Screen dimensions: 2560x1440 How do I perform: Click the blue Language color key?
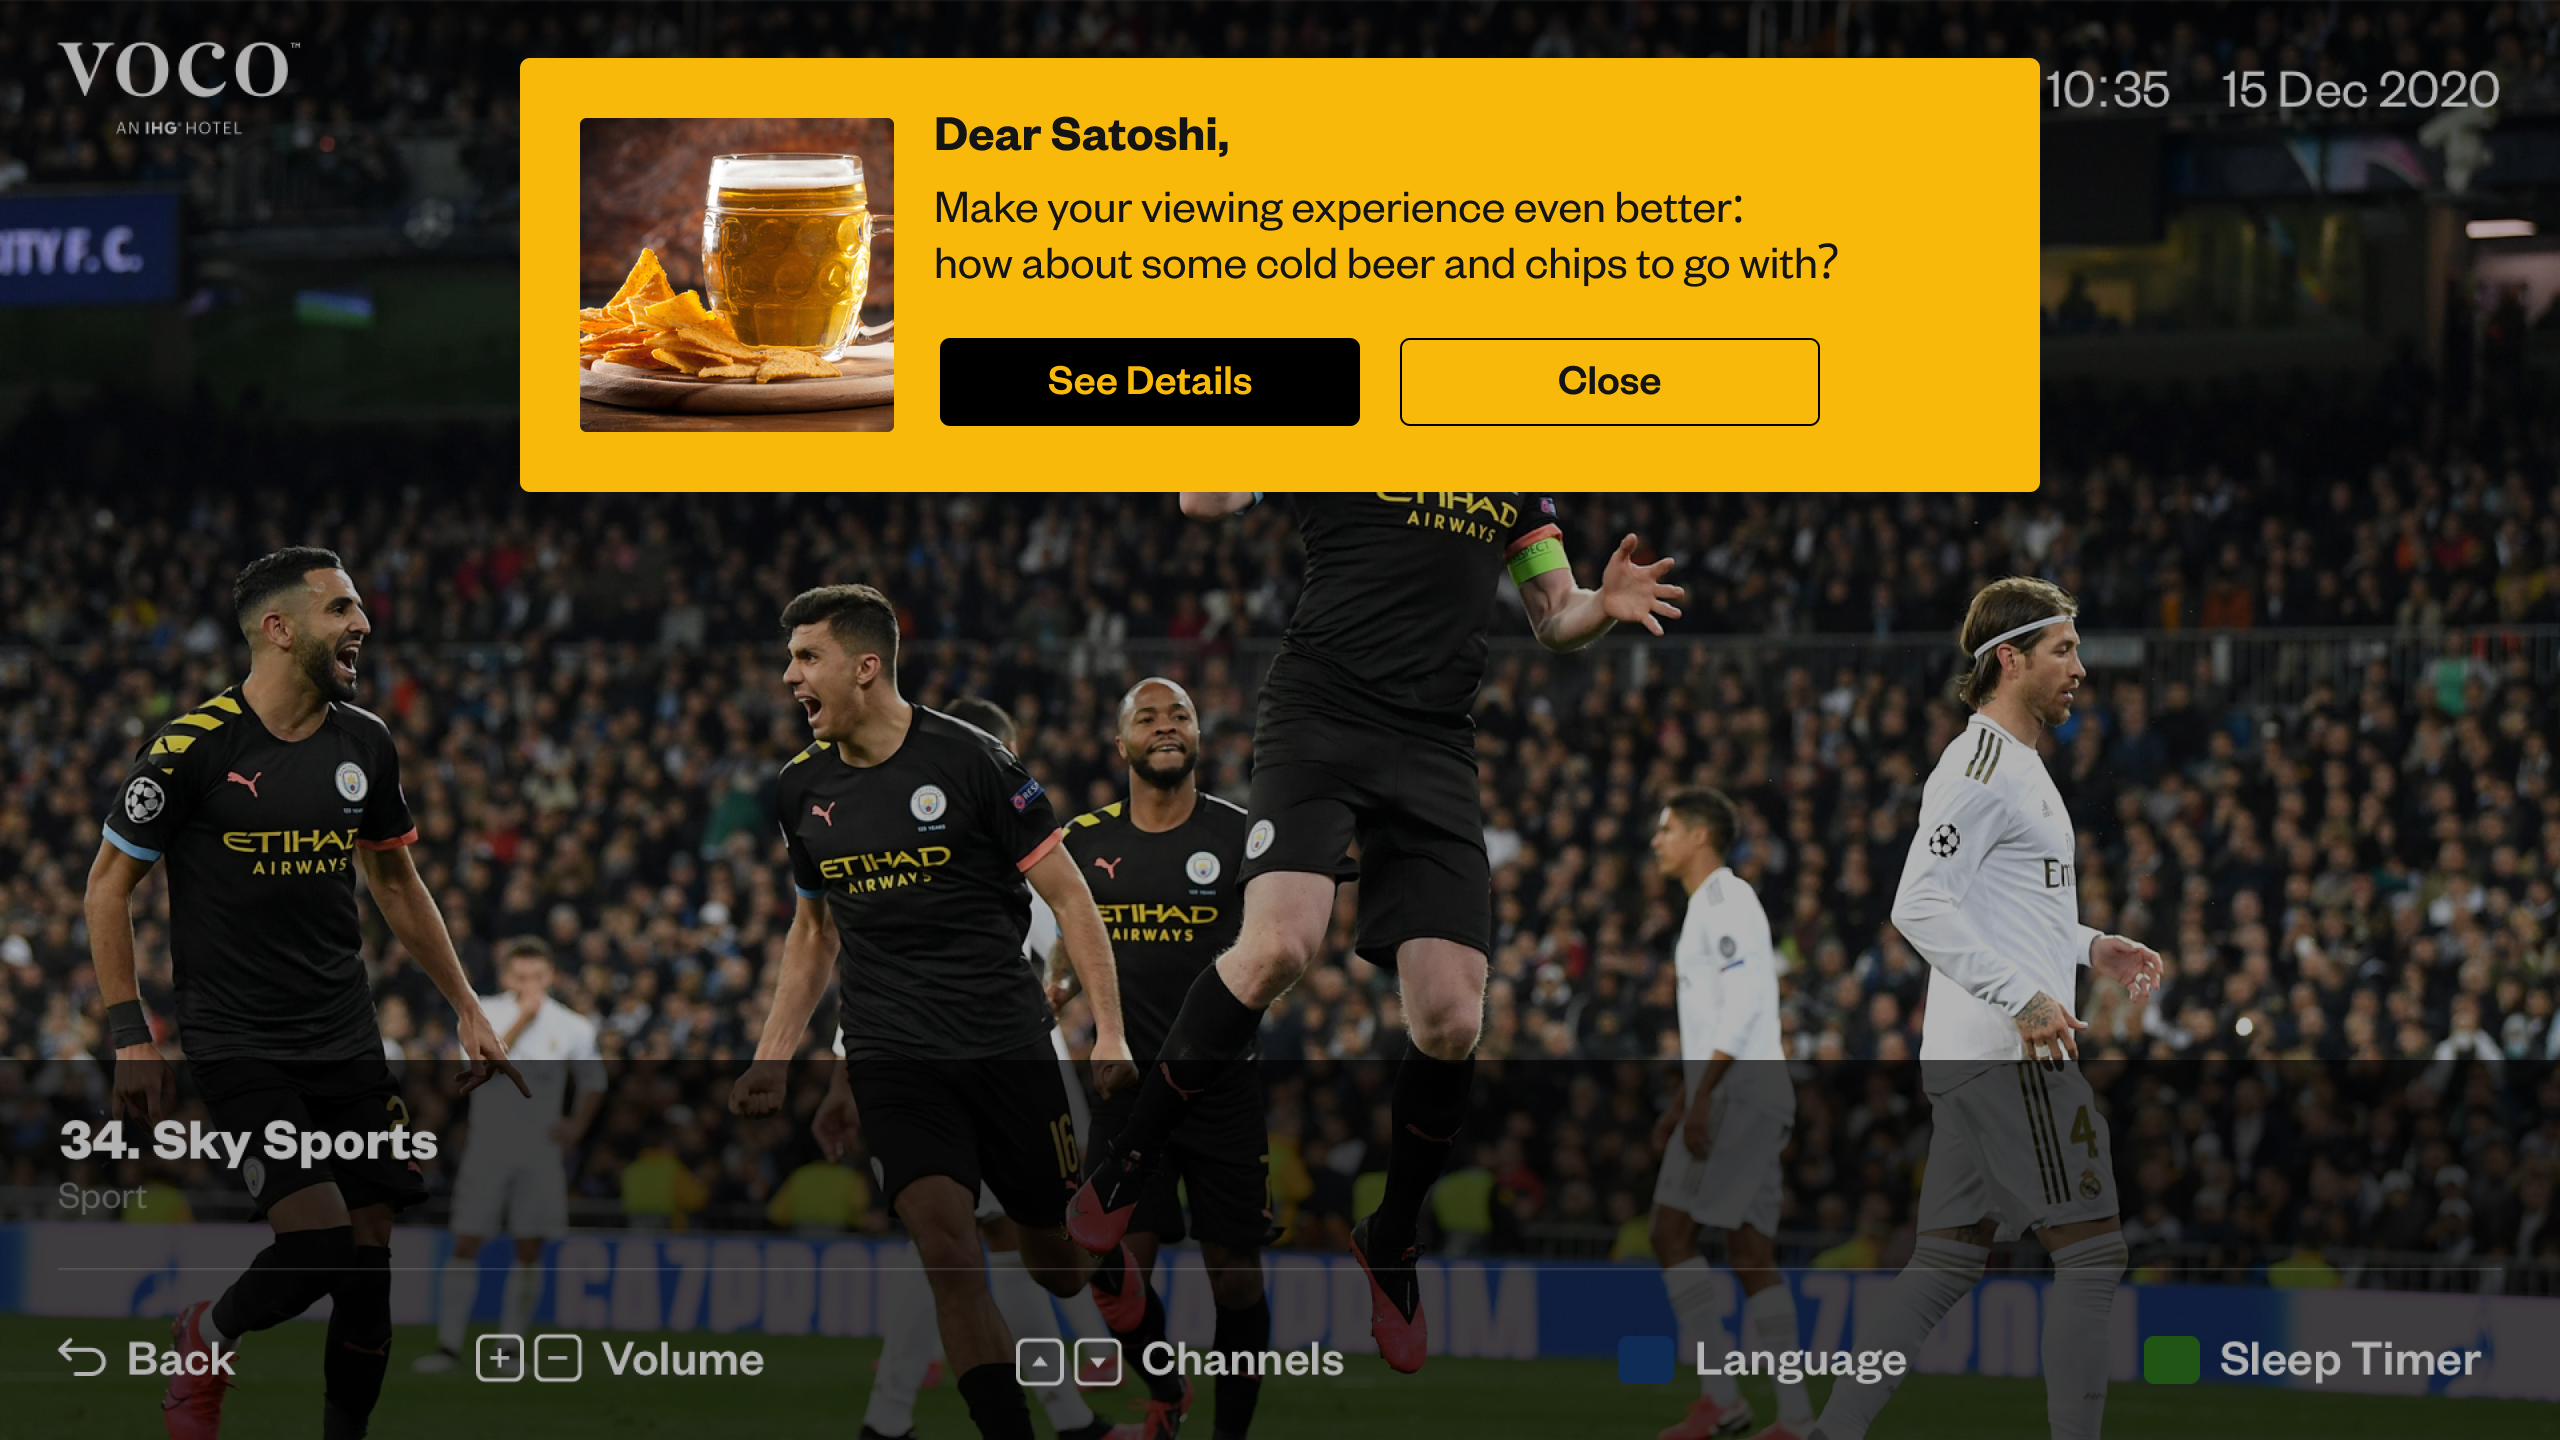tap(1646, 1360)
